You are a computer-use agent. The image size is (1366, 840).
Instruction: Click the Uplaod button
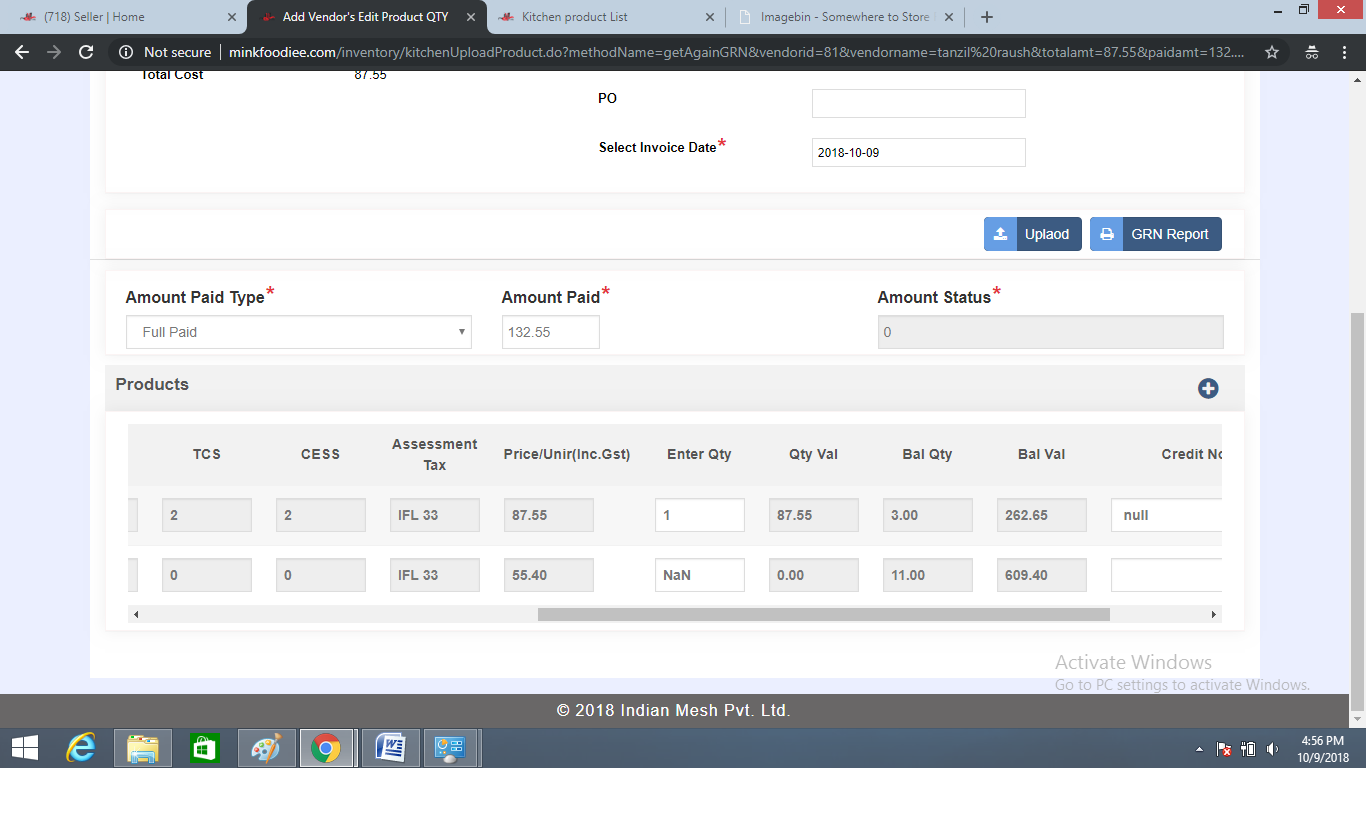[x=1033, y=234]
